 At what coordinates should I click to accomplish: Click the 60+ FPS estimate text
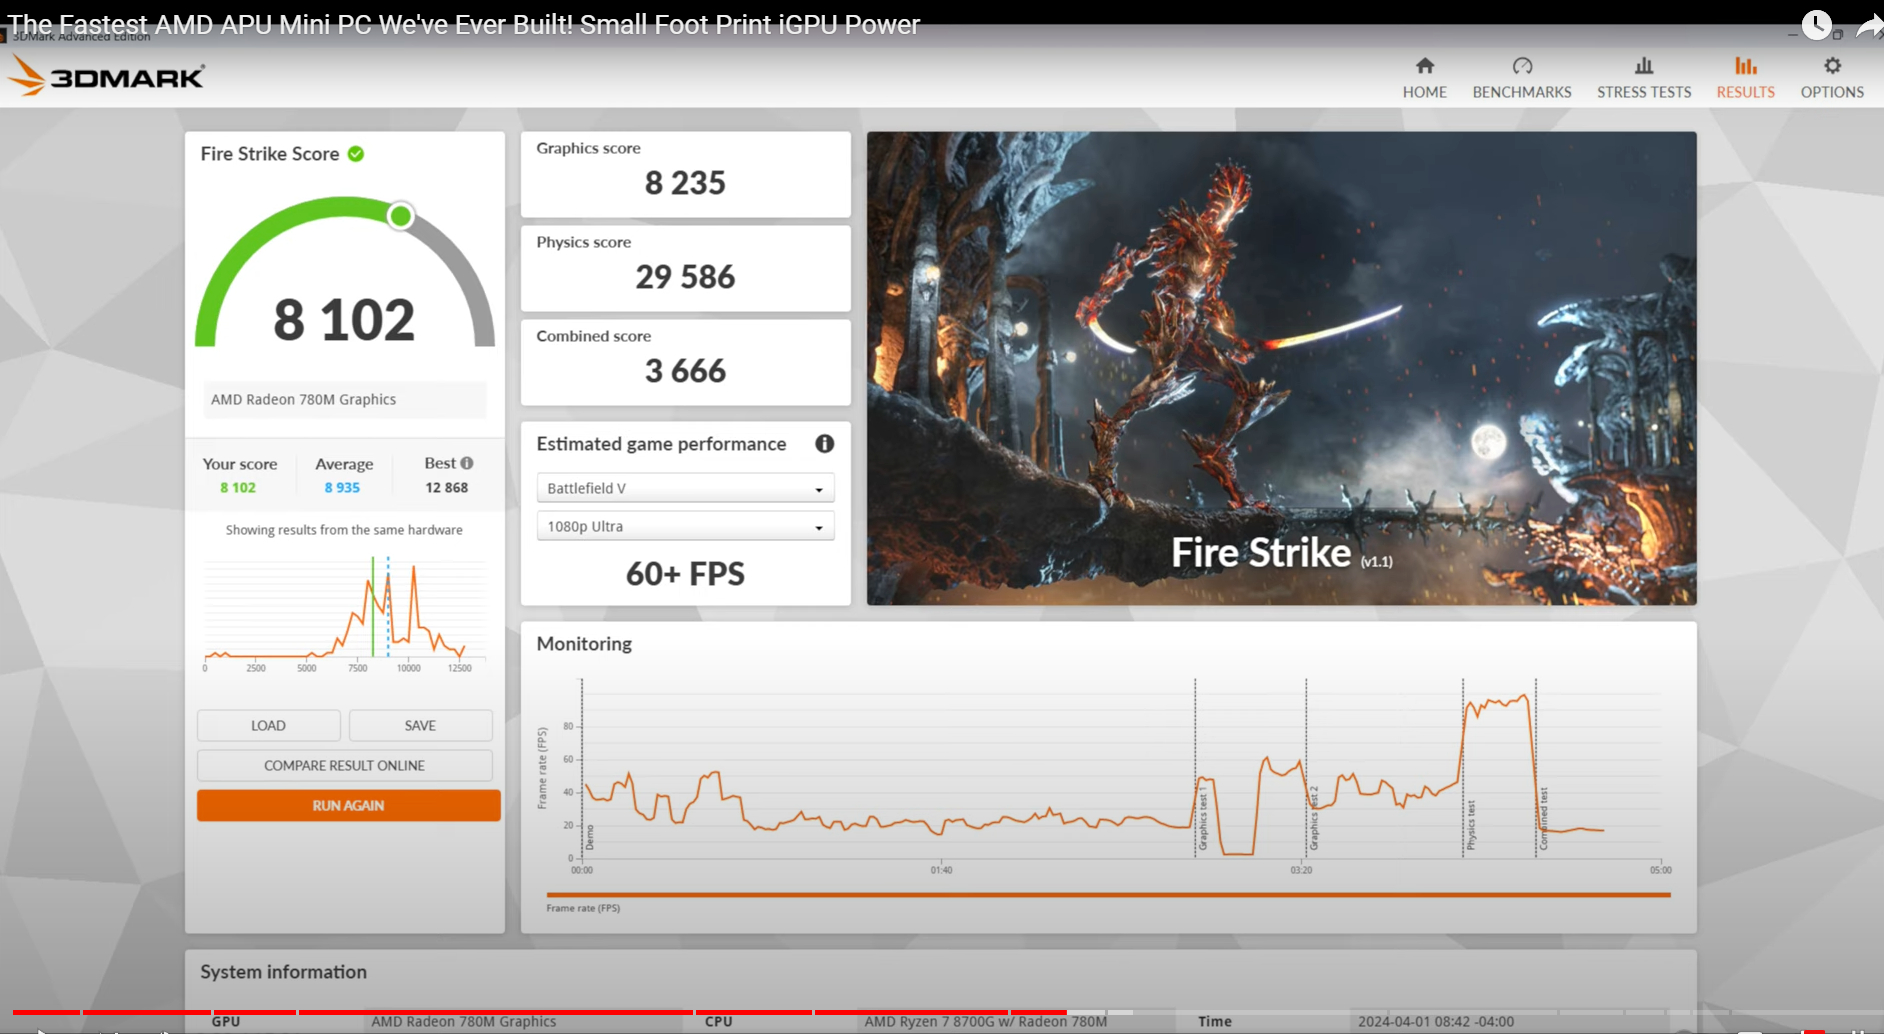pos(685,574)
